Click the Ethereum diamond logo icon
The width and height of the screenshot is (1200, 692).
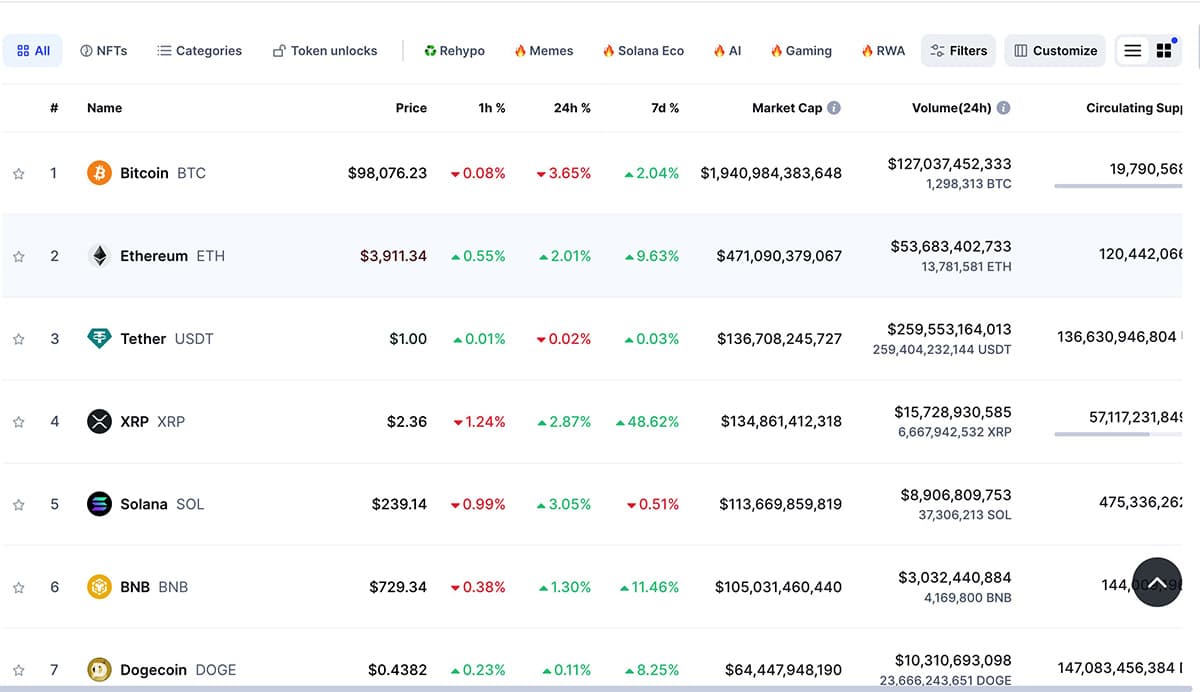tap(99, 256)
